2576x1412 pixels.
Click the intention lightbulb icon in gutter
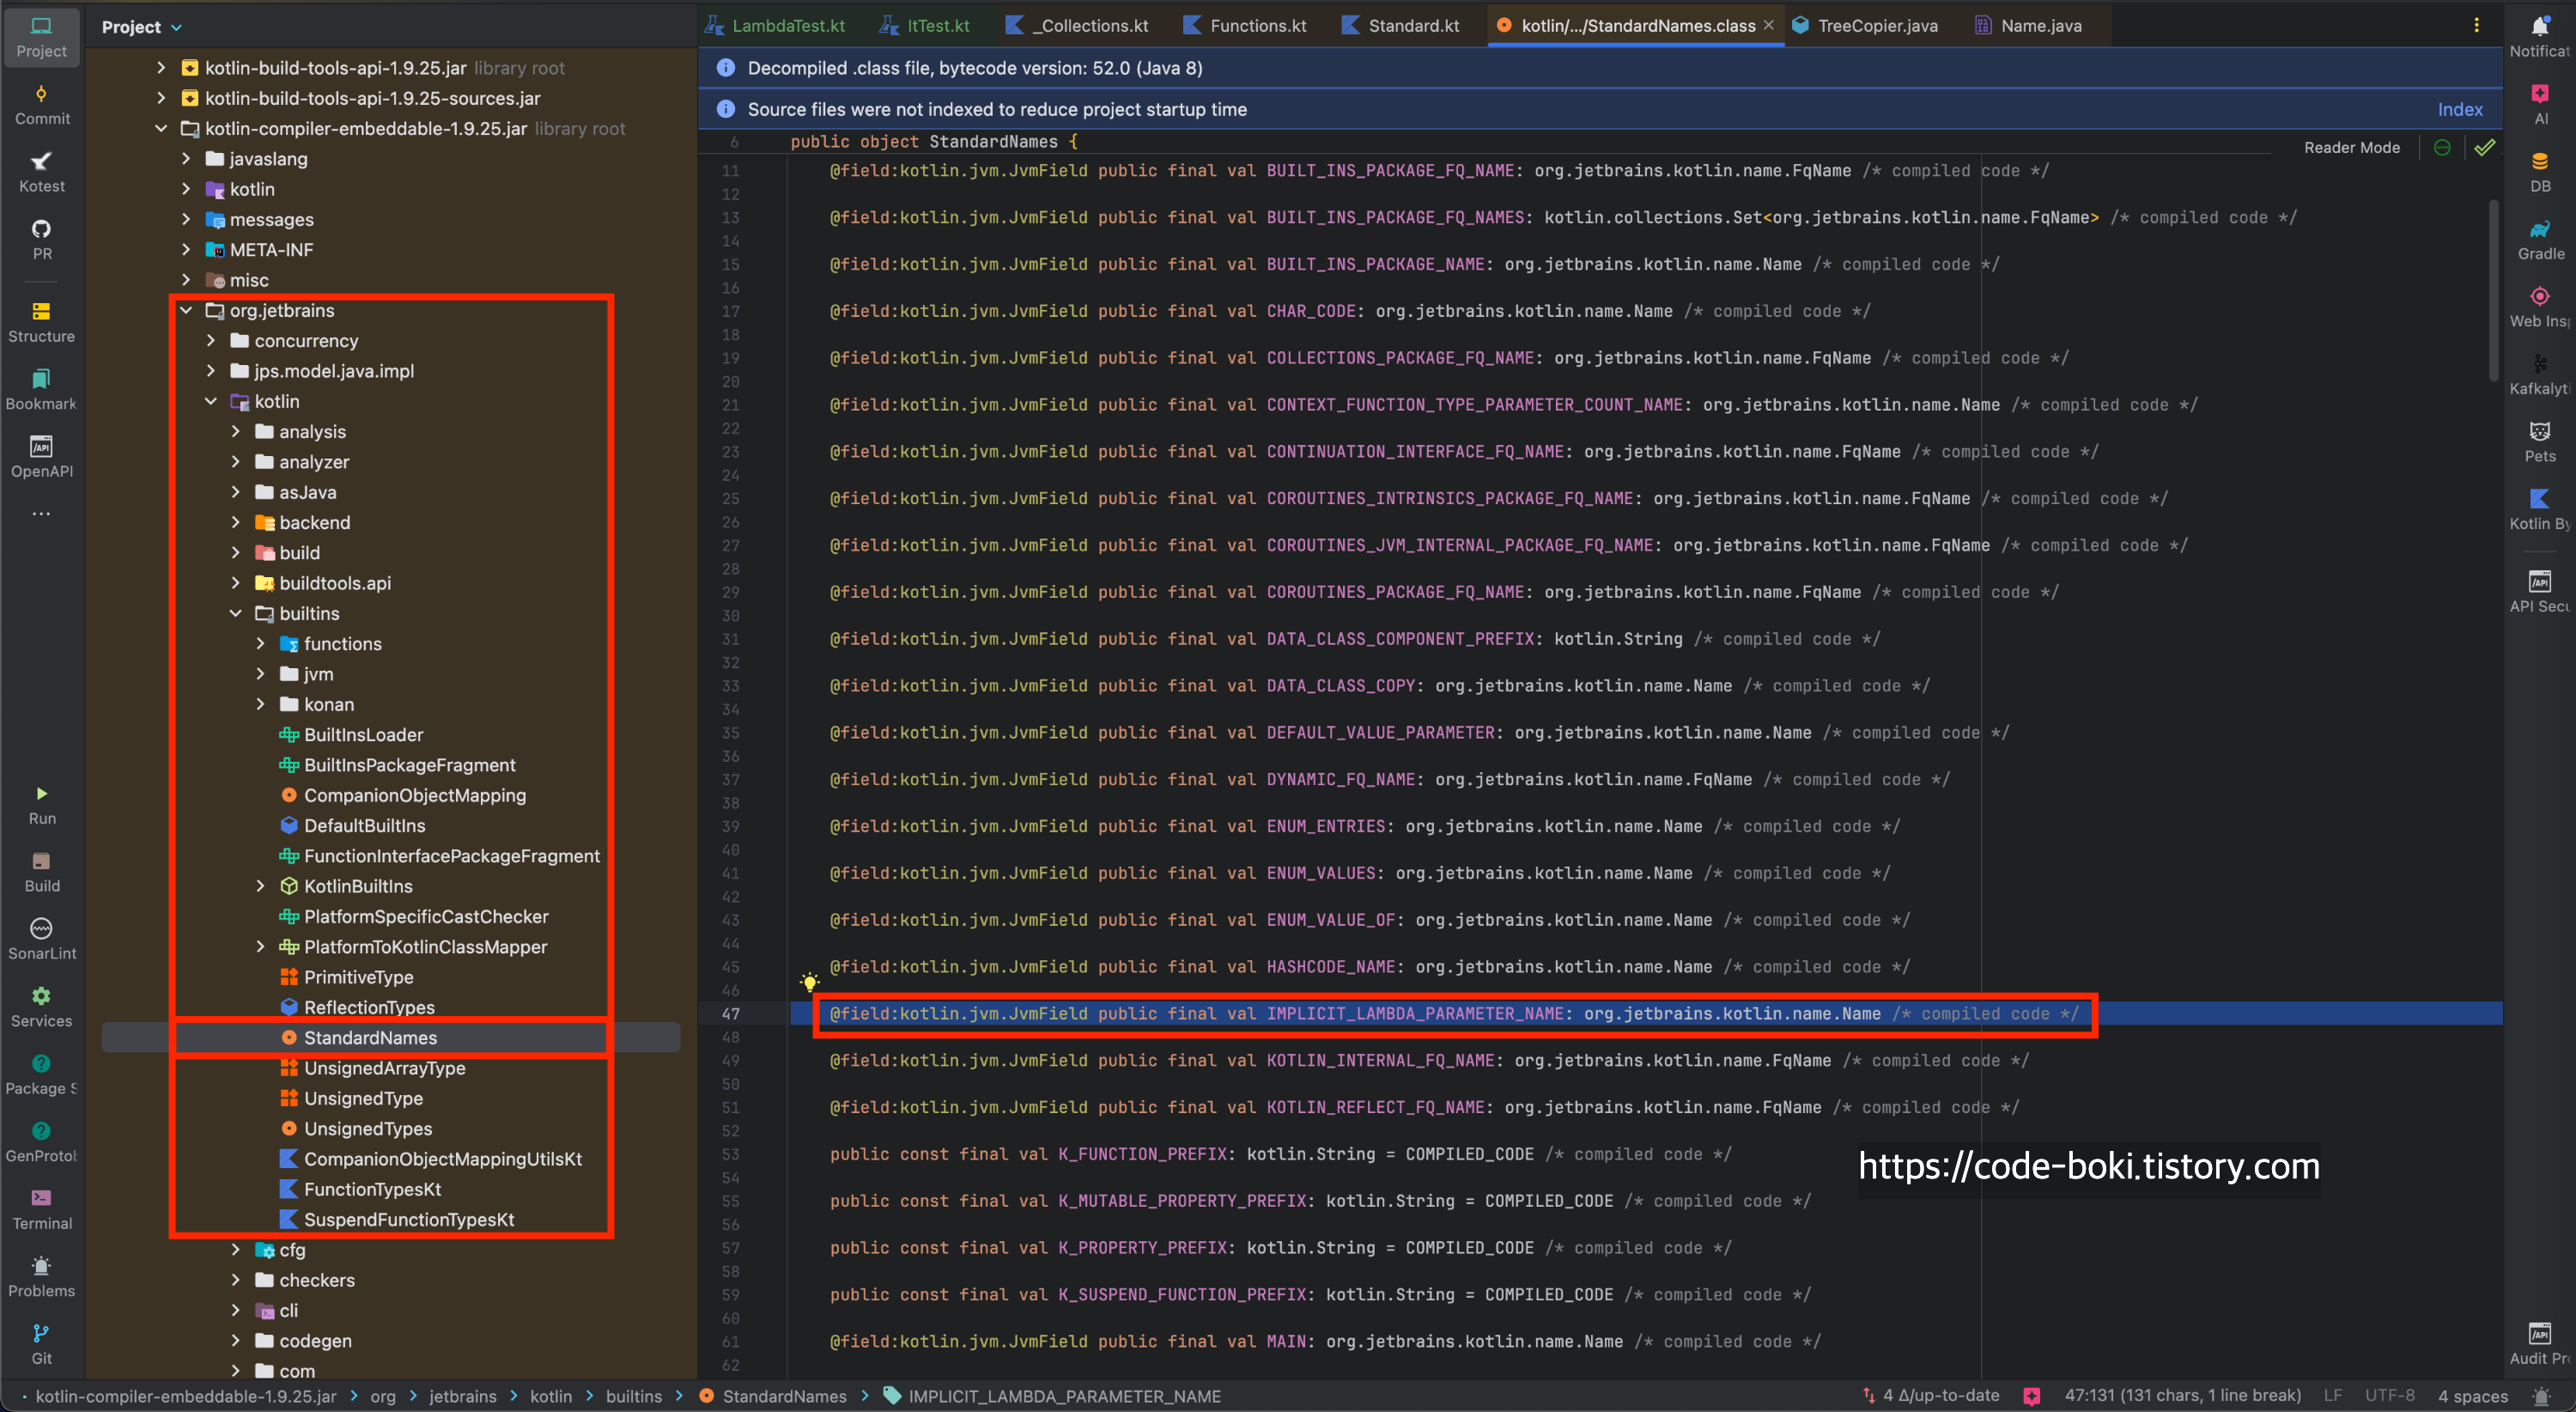[x=809, y=982]
